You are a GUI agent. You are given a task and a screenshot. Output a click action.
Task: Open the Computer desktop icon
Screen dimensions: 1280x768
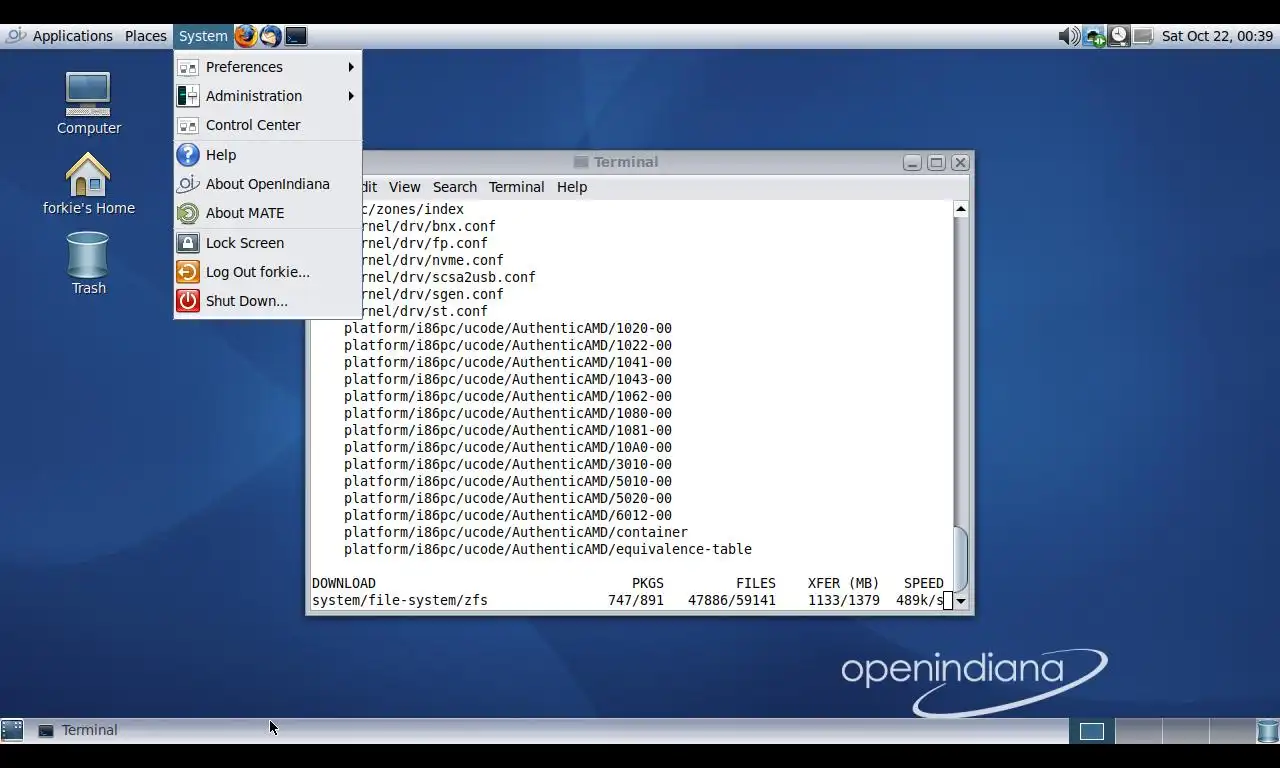tap(88, 103)
